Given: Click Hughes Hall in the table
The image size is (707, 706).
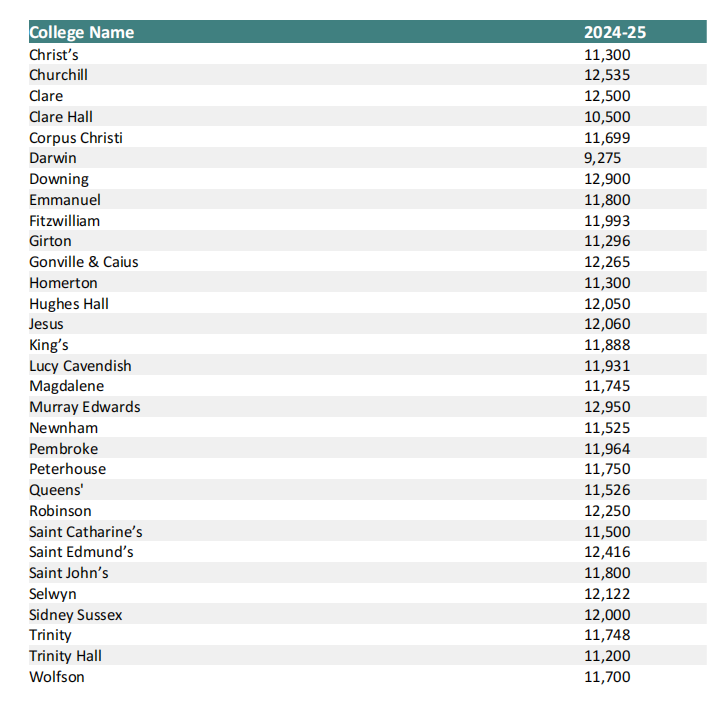Looking at the screenshot, I should (x=69, y=304).
